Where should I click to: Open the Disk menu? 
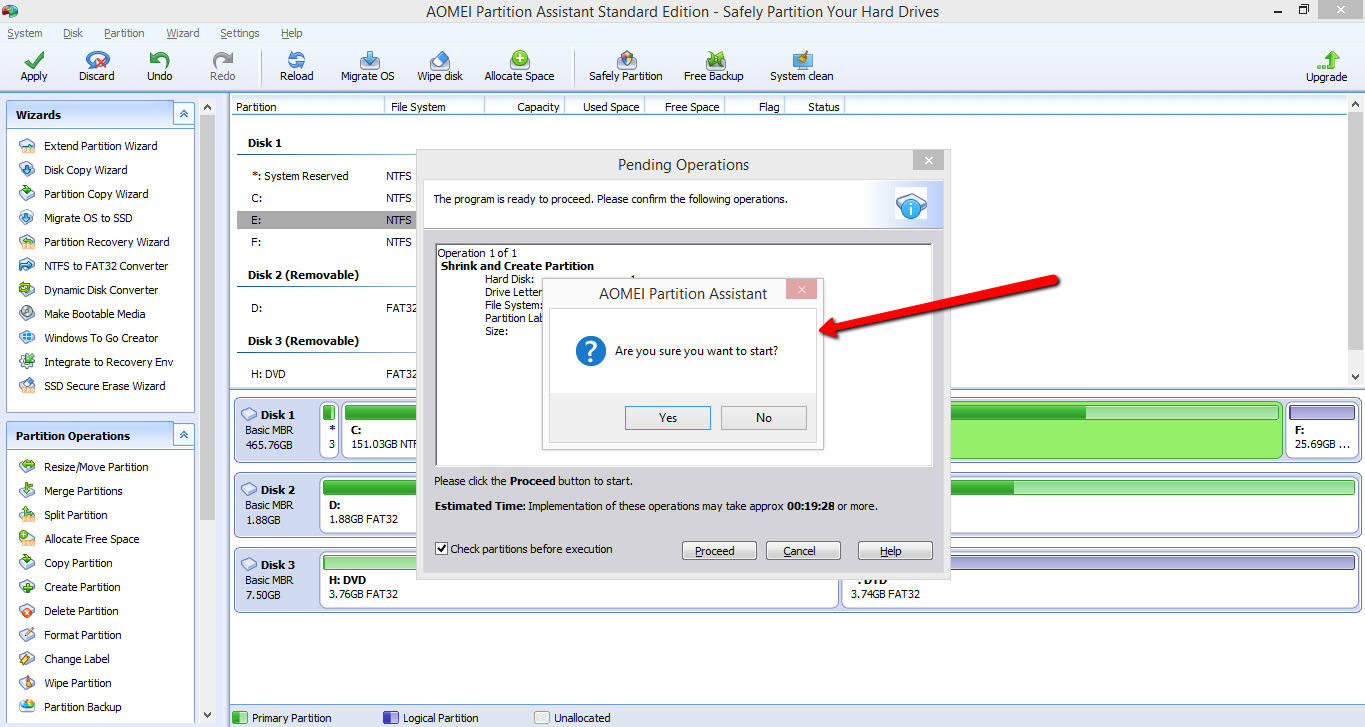(x=73, y=33)
